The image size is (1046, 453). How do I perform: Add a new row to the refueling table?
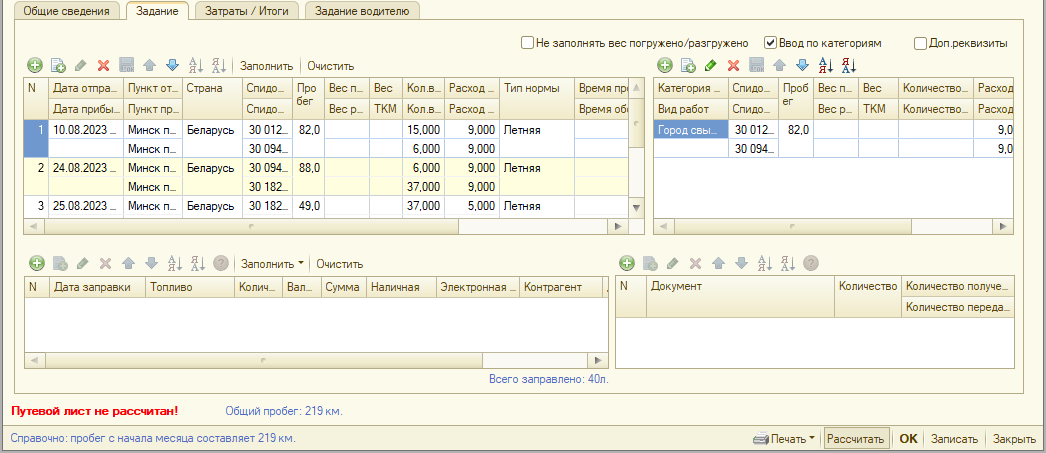coord(36,263)
